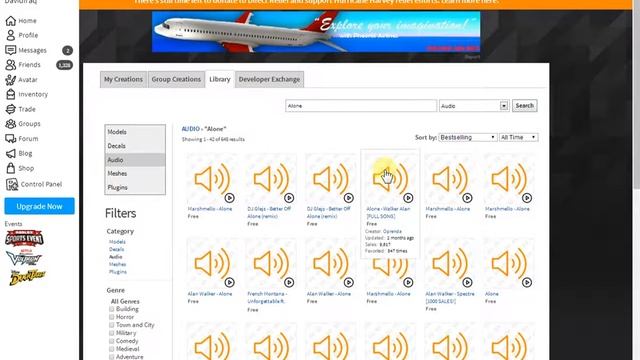Open Inventory from the sidebar
Viewport: 640px width, 360px height.
(x=27, y=94)
